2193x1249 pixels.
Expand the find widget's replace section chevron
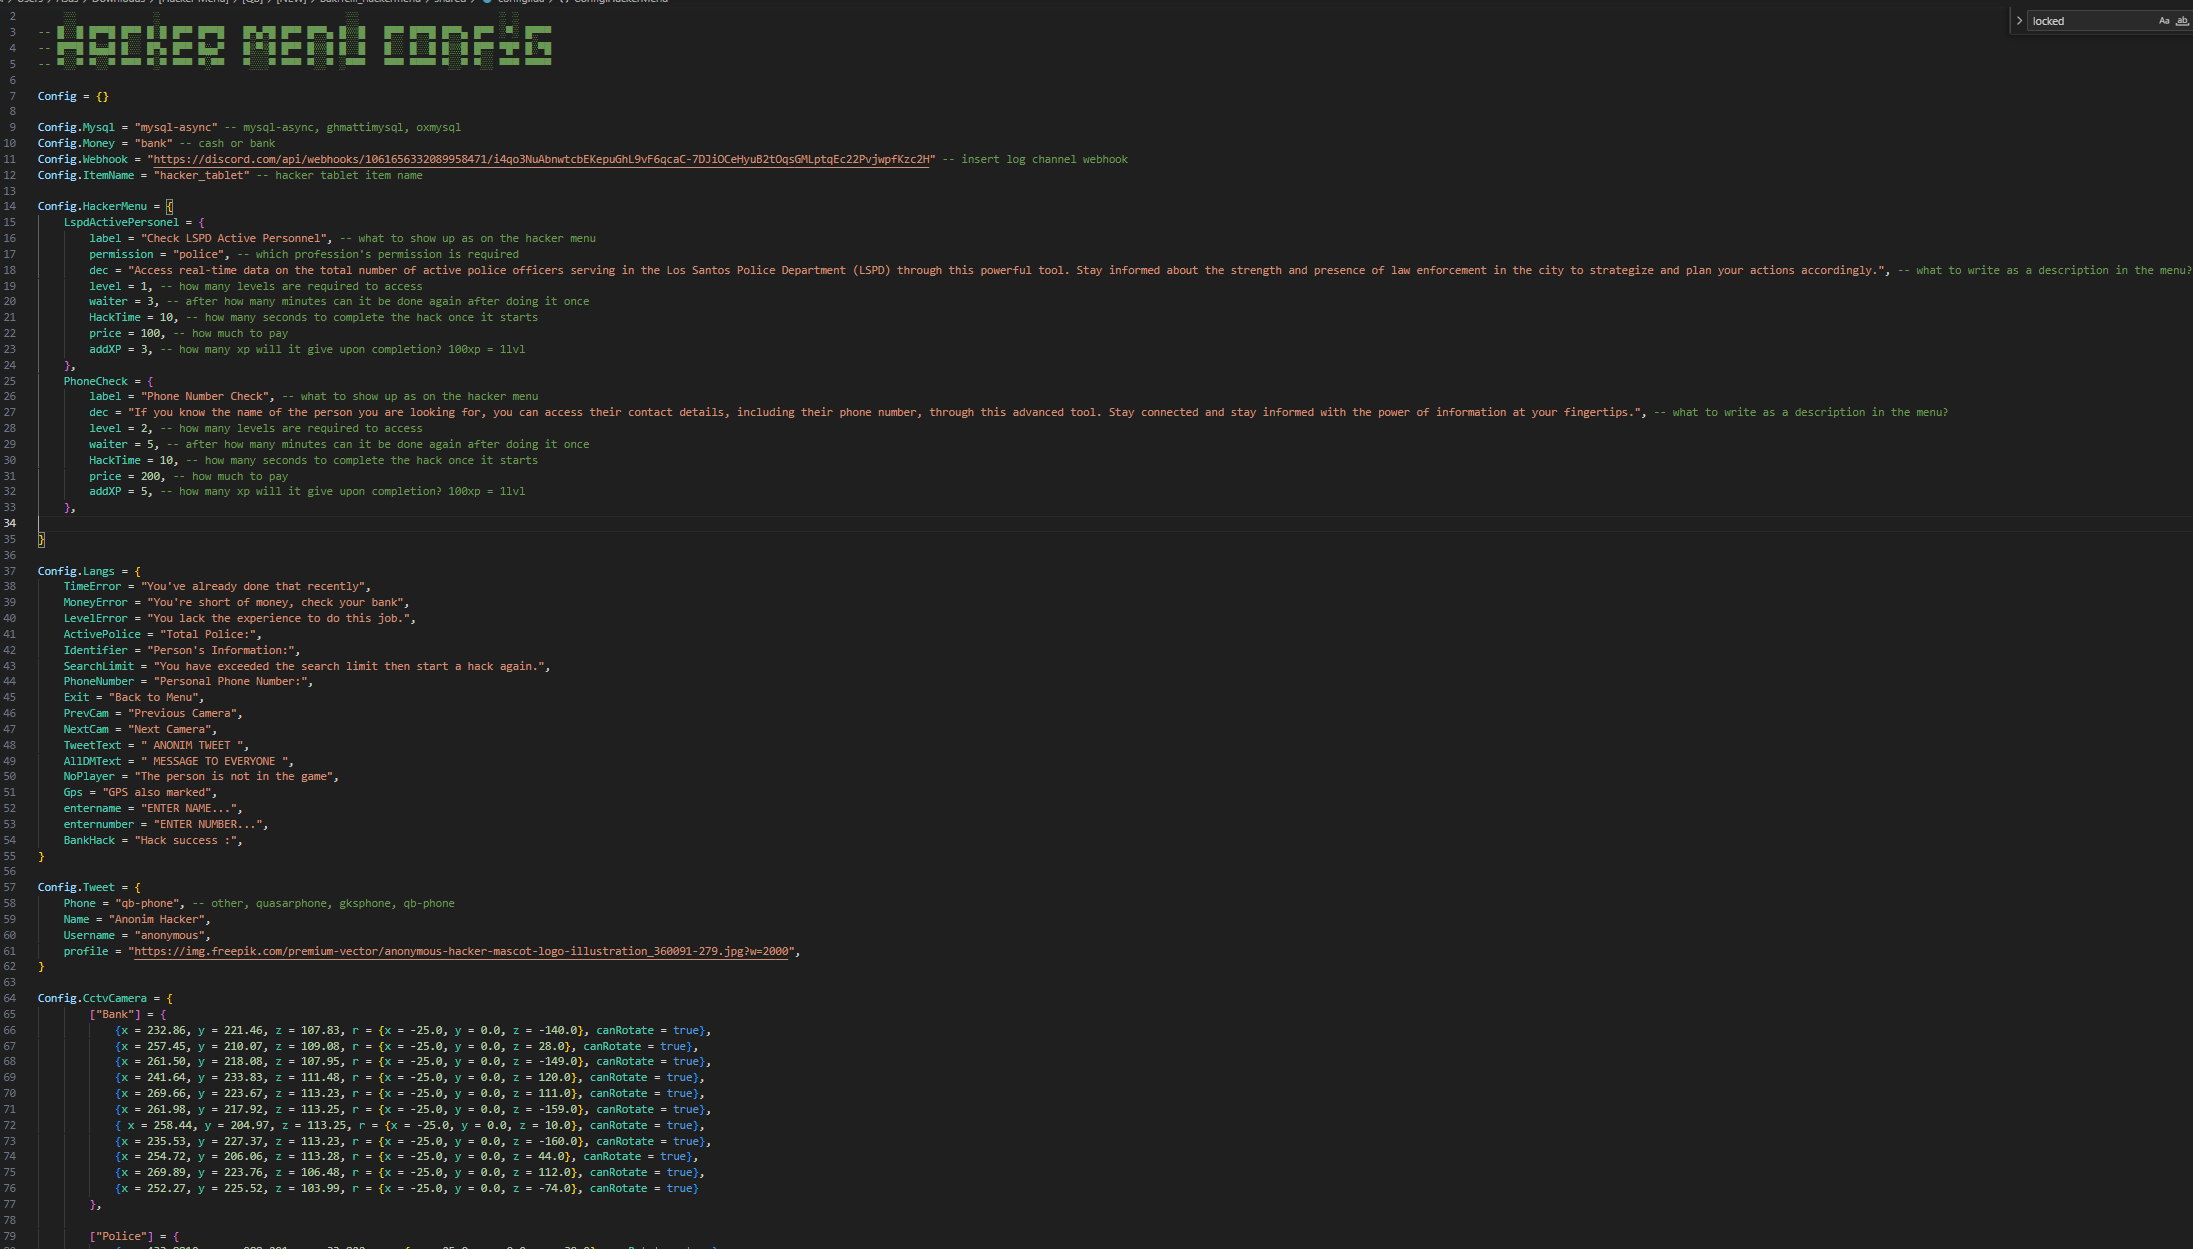2020,20
